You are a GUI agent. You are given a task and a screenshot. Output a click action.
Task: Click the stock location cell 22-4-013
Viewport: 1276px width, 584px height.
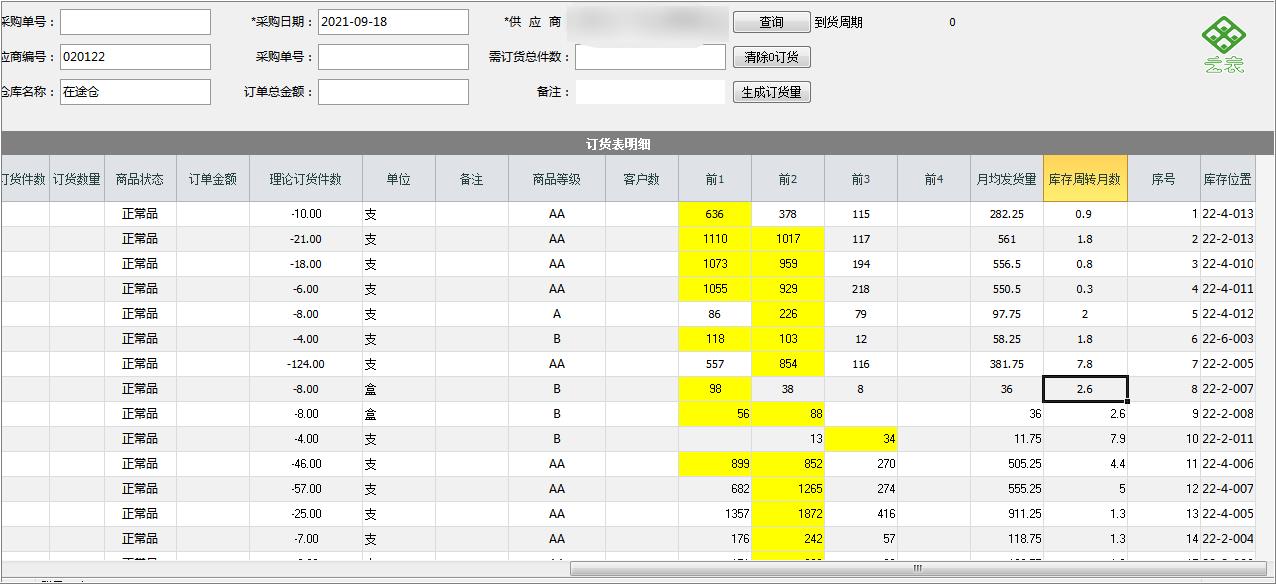click(x=1228, y=214)
